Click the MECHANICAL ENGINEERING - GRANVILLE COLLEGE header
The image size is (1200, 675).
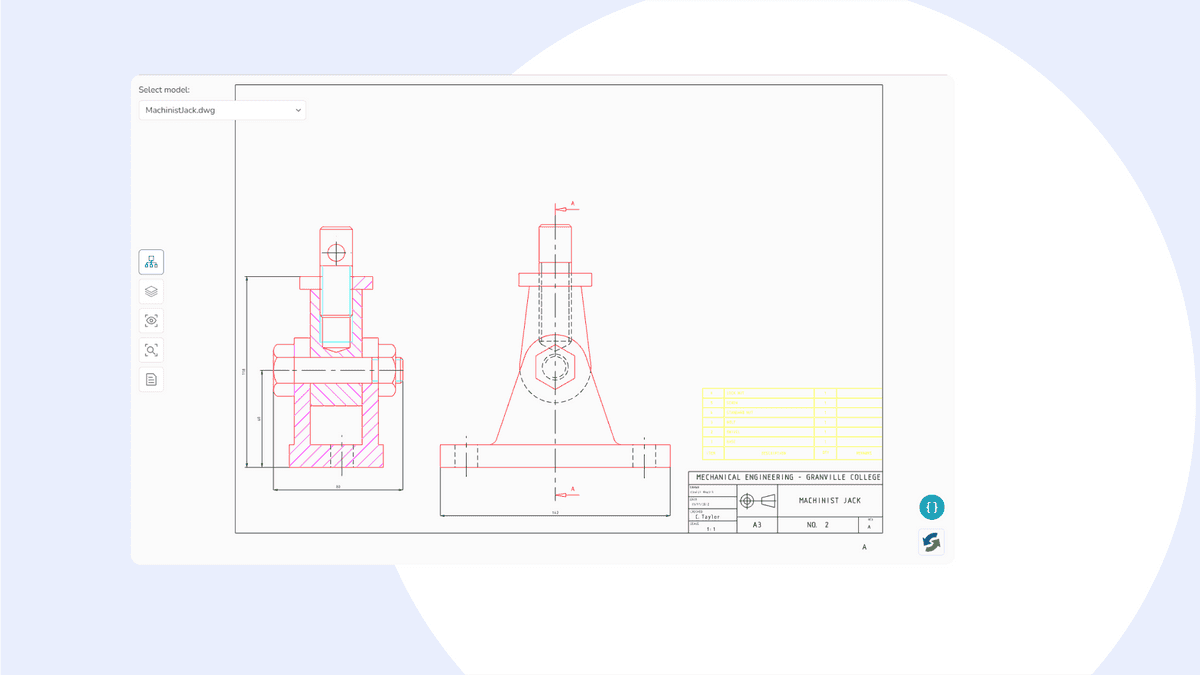coord(788,478)
